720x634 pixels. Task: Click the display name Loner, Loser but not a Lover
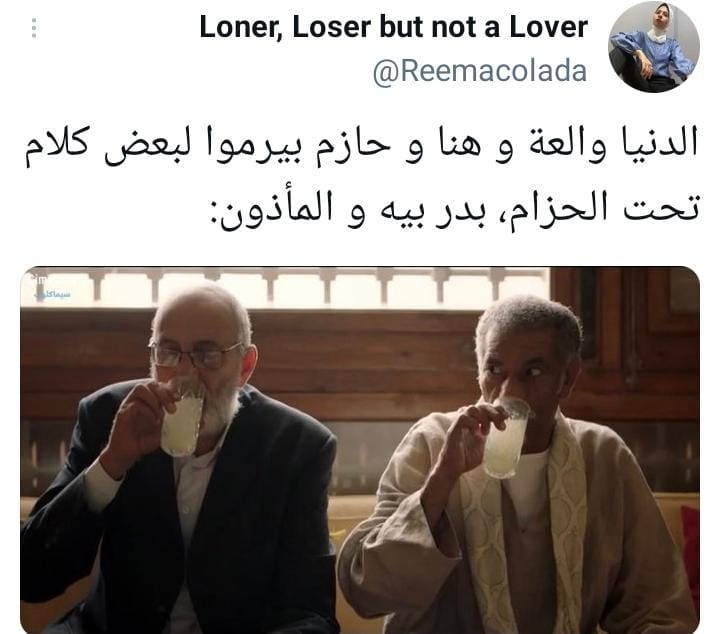[394, 28]
